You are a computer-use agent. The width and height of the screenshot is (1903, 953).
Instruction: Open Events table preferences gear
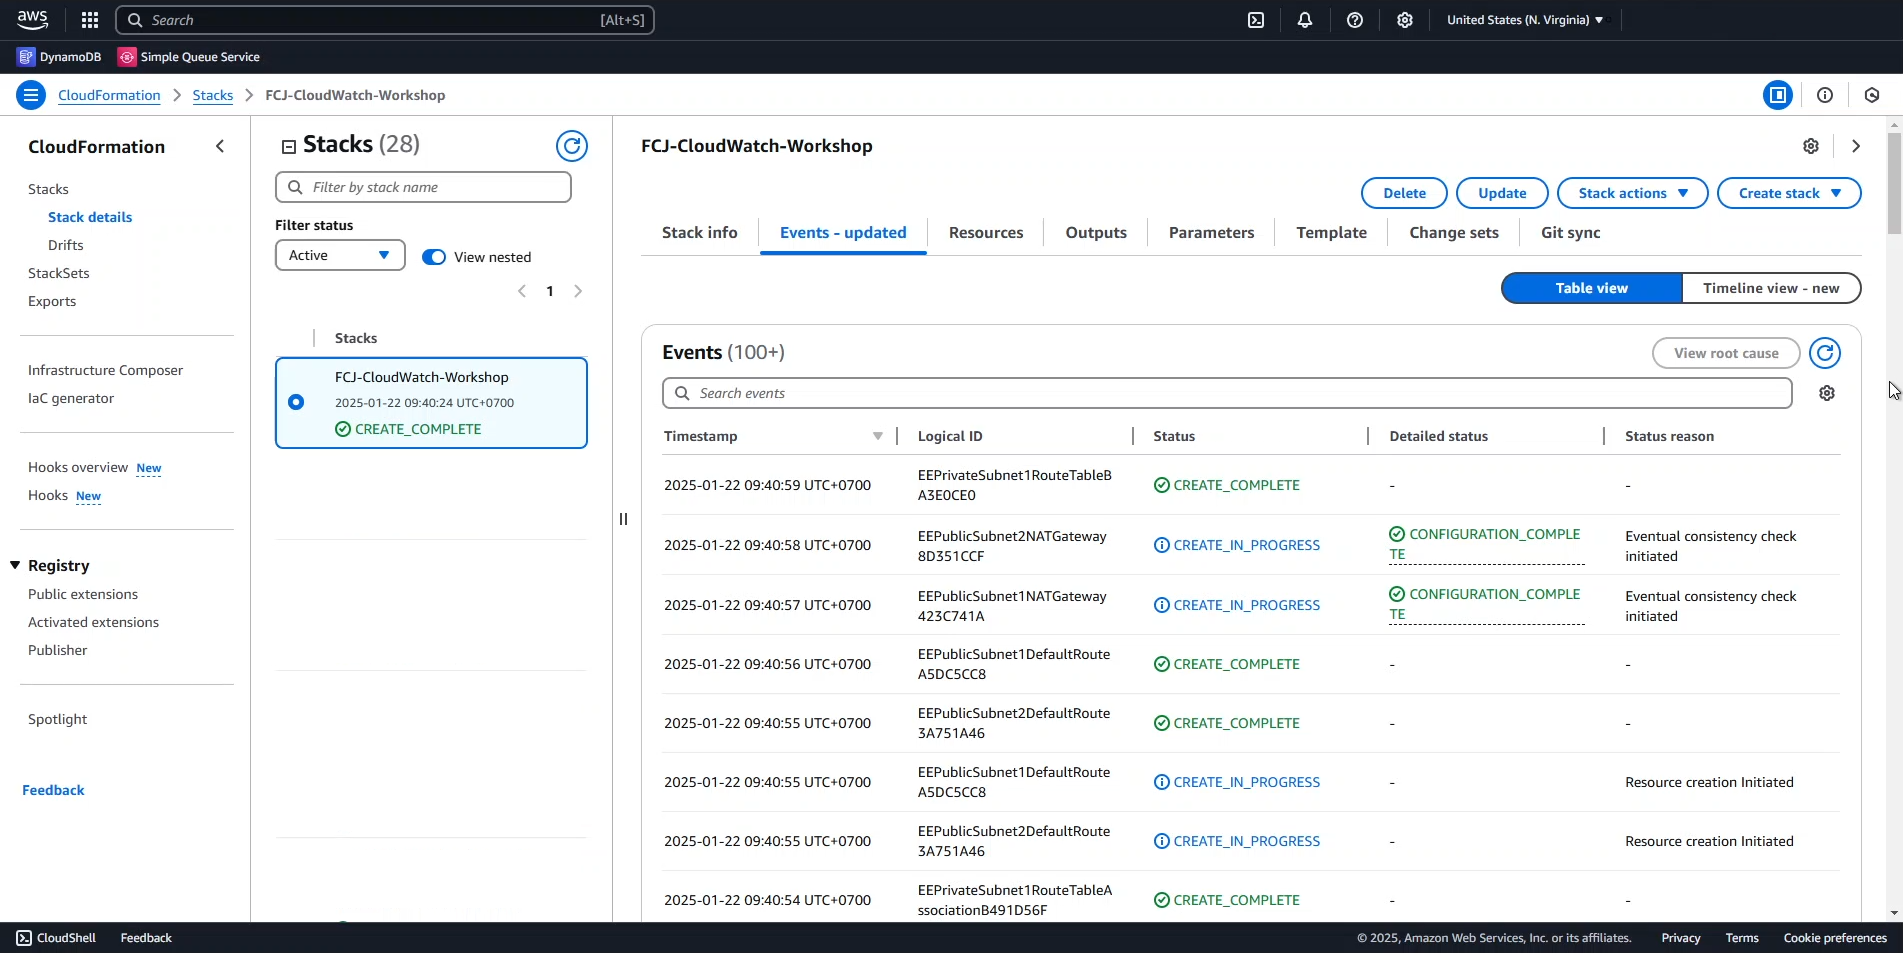[x=1827, y=393]
